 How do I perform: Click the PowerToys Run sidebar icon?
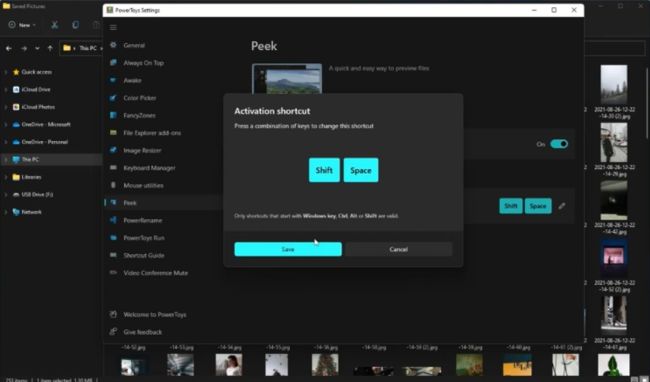tap(113, 238)
